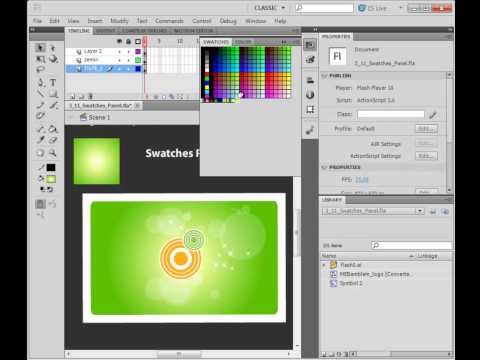Screen dimensions: 480x360
Task: Open the Align panel icon in the dock
Action: (x=310, y=80)
